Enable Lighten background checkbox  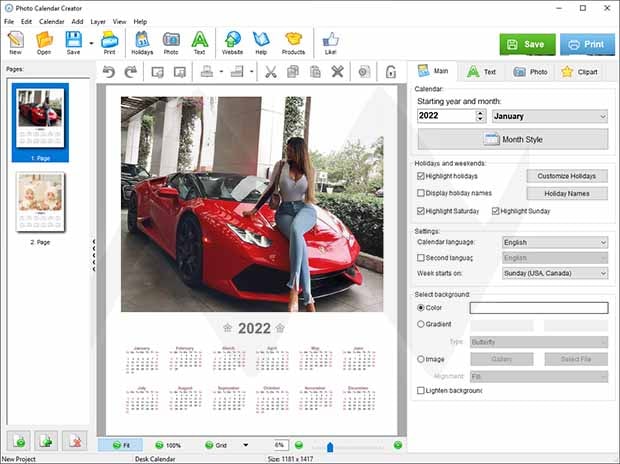coord(421,390)
